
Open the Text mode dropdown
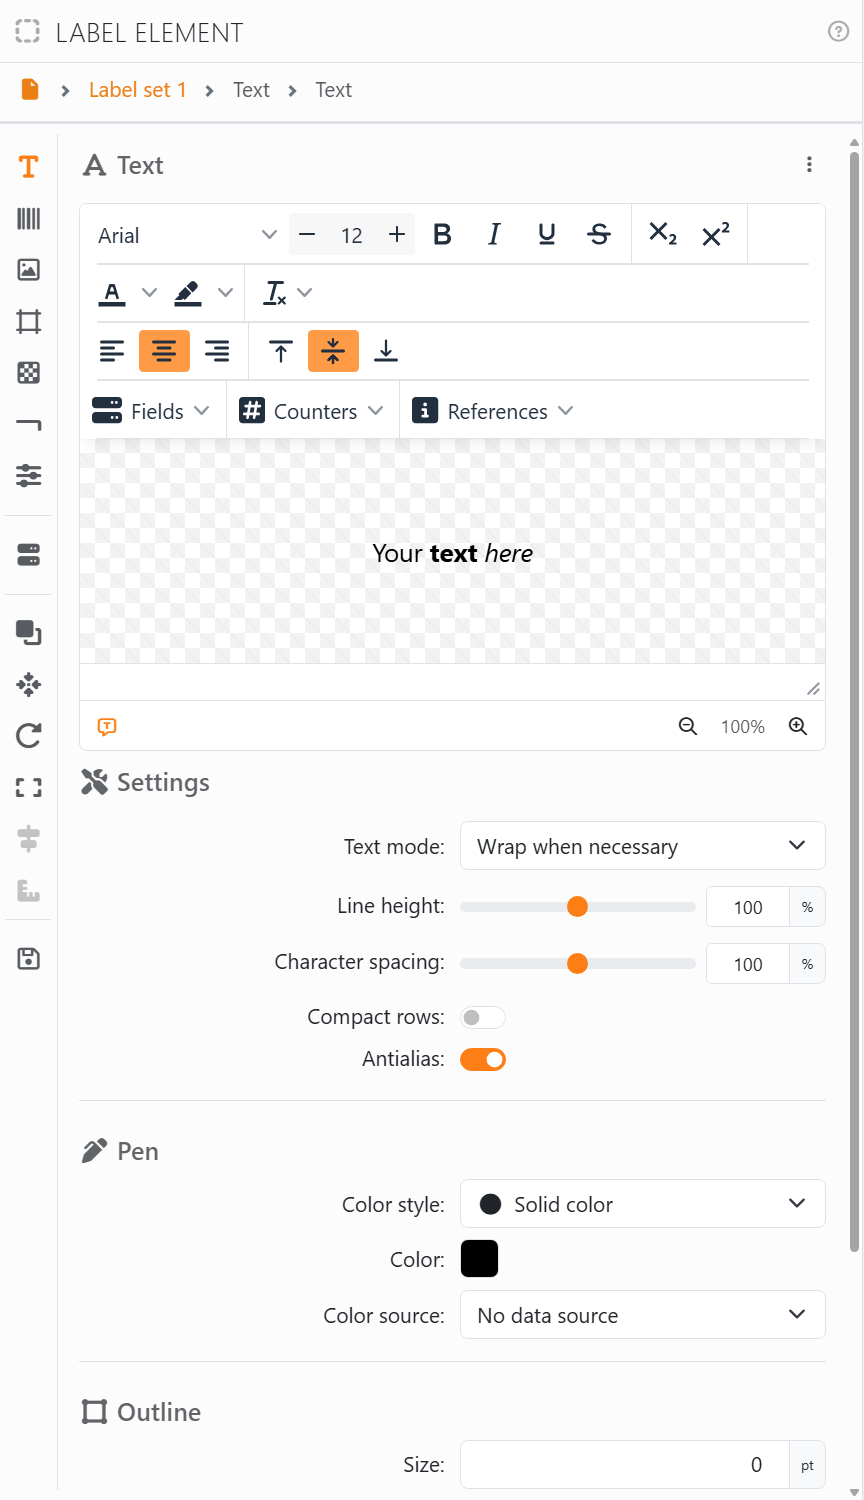coord(643,846)
